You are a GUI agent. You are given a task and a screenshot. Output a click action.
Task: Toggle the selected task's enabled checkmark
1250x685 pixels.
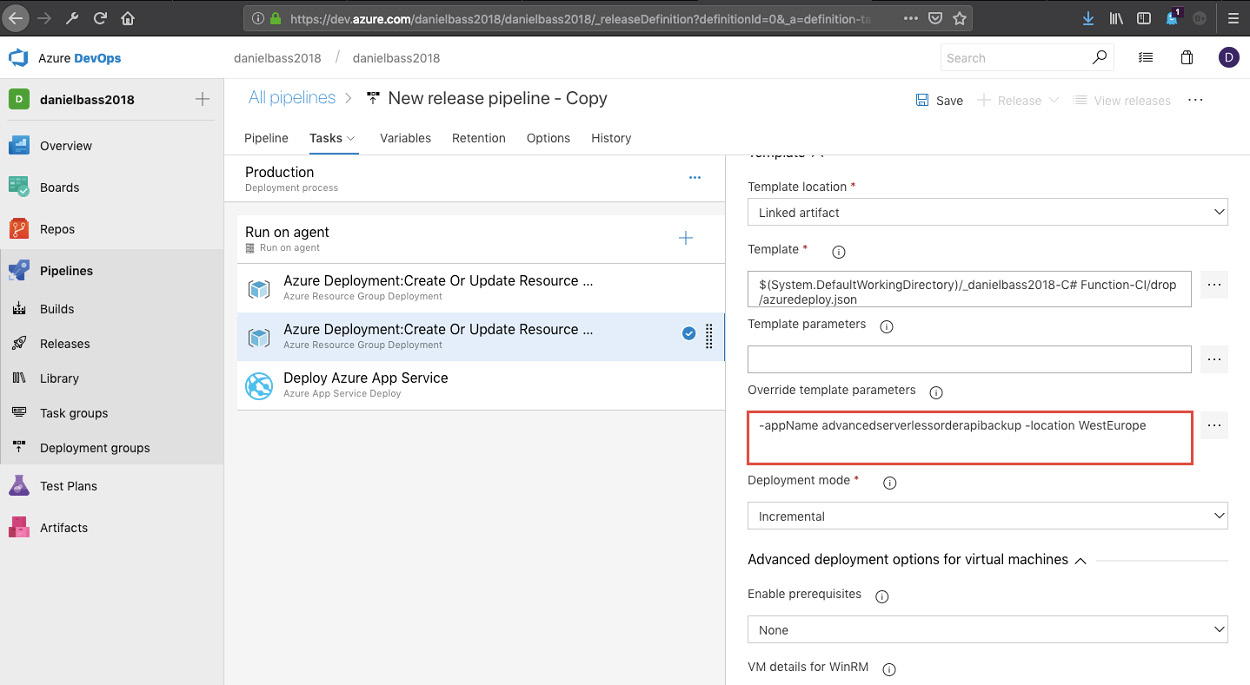pyautogui.click(x=689, y=334)
